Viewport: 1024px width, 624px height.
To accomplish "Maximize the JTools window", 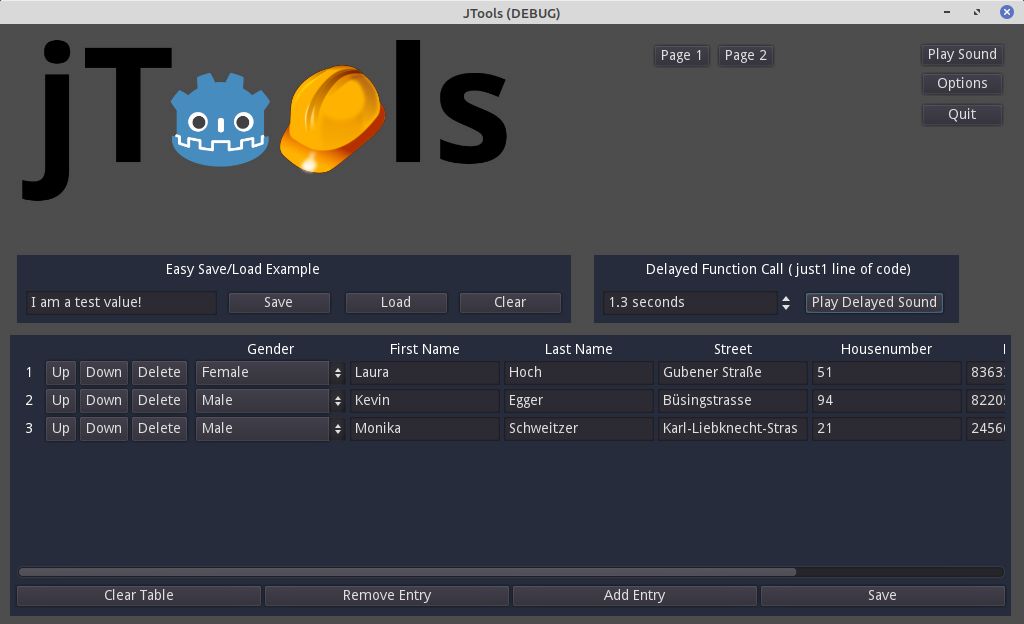I will click(977, 12).
